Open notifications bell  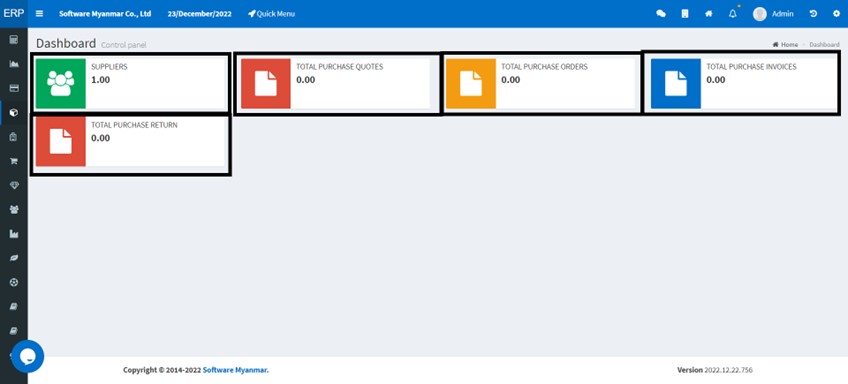733,14
